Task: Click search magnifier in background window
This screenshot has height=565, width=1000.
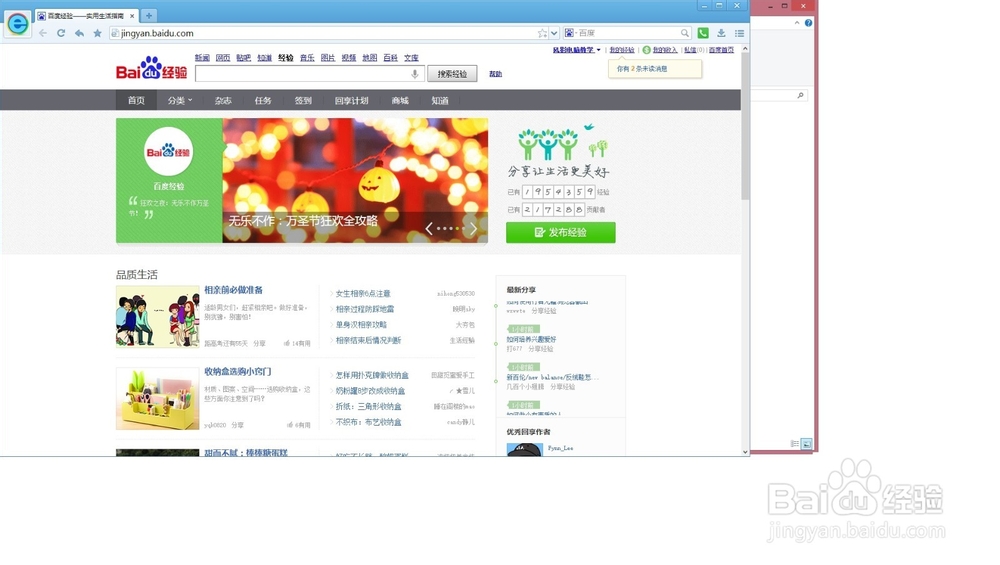Action: coord(800,95)
